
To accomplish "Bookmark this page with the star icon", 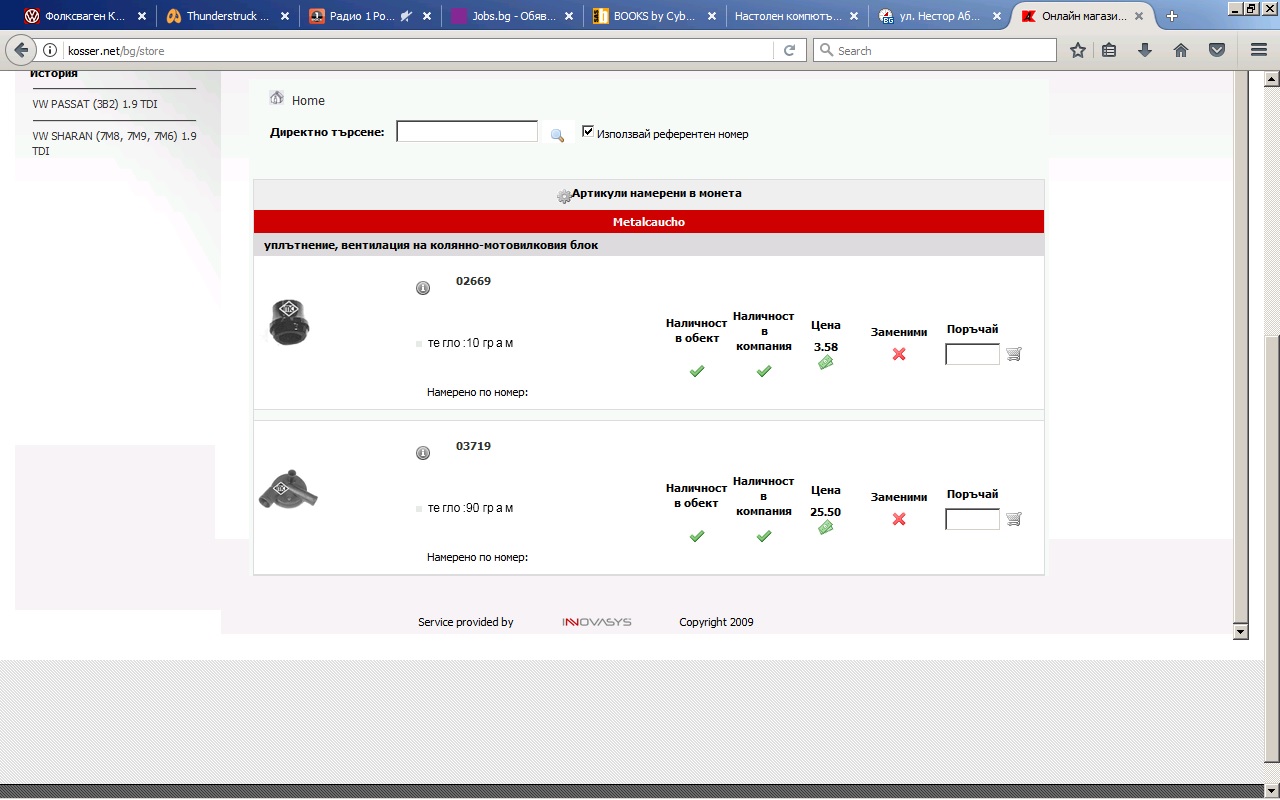I will [x=1078, y=50].
